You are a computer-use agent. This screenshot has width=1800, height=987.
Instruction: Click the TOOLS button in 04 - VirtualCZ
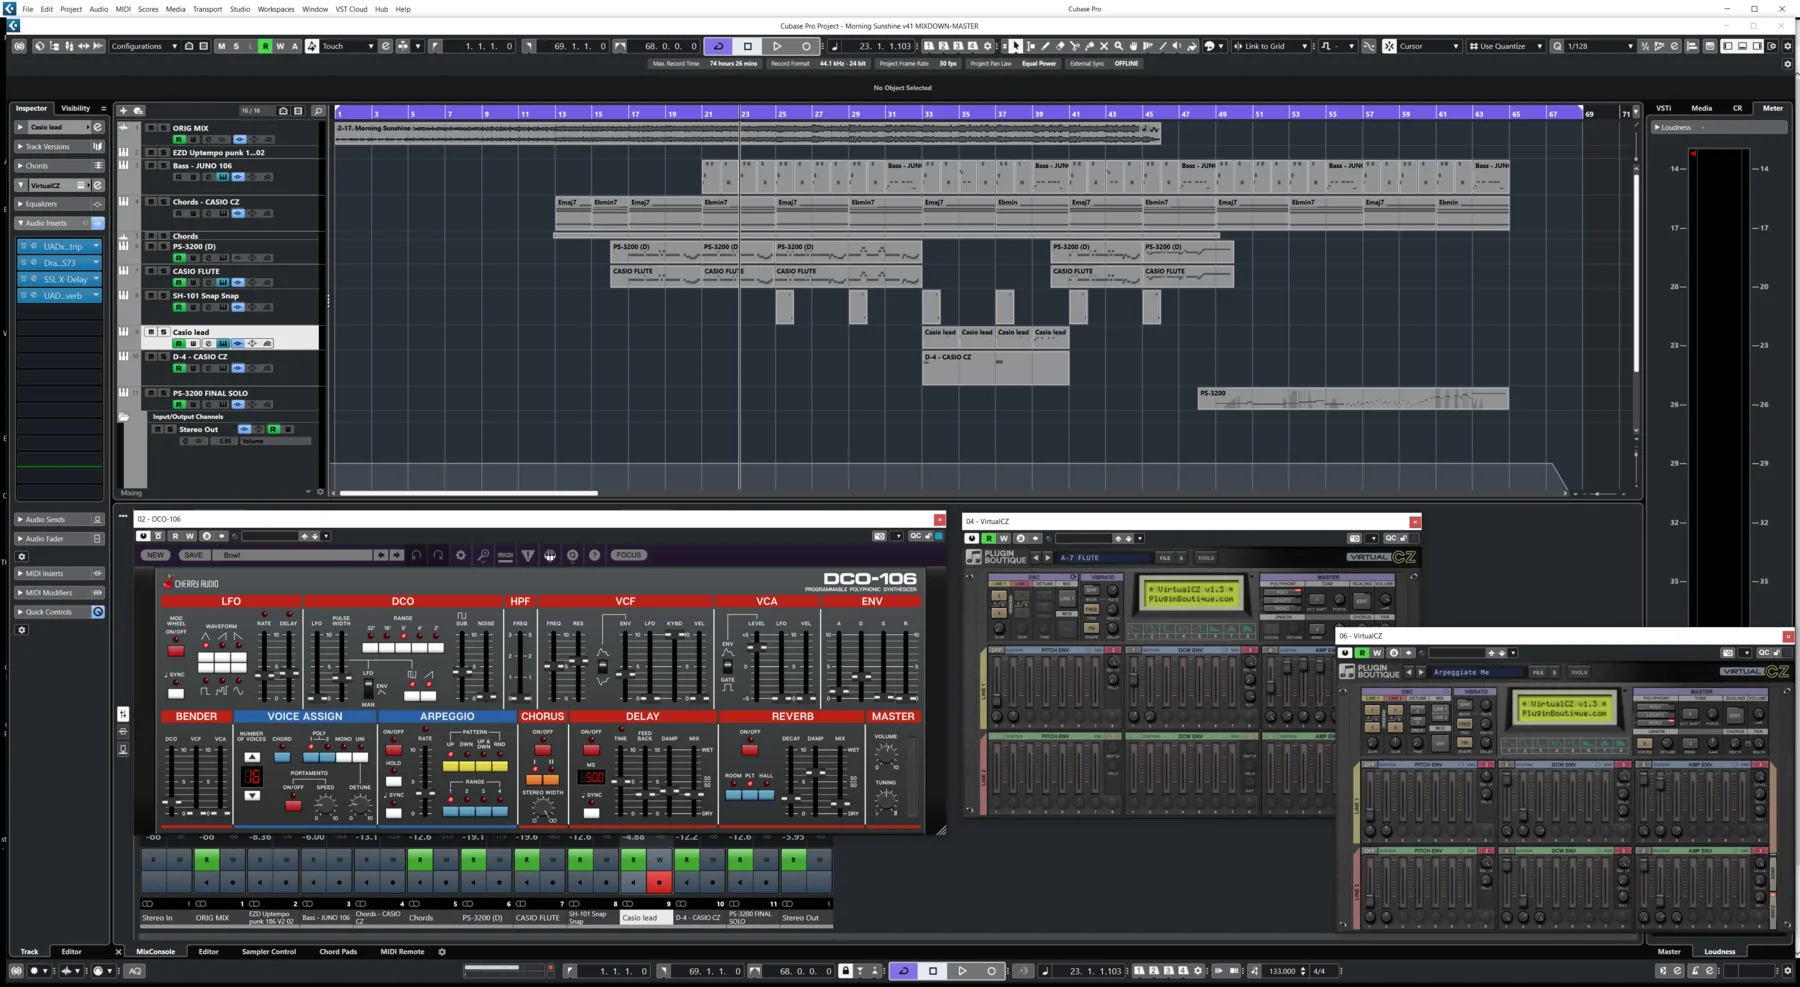[1206, 558]
